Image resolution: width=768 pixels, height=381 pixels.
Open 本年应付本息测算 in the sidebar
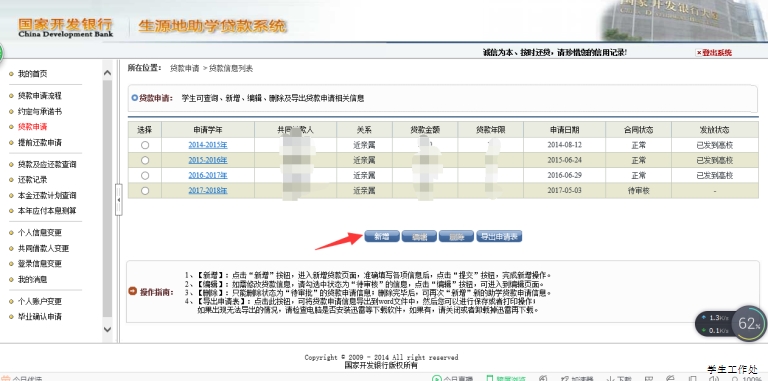[47, 211]
